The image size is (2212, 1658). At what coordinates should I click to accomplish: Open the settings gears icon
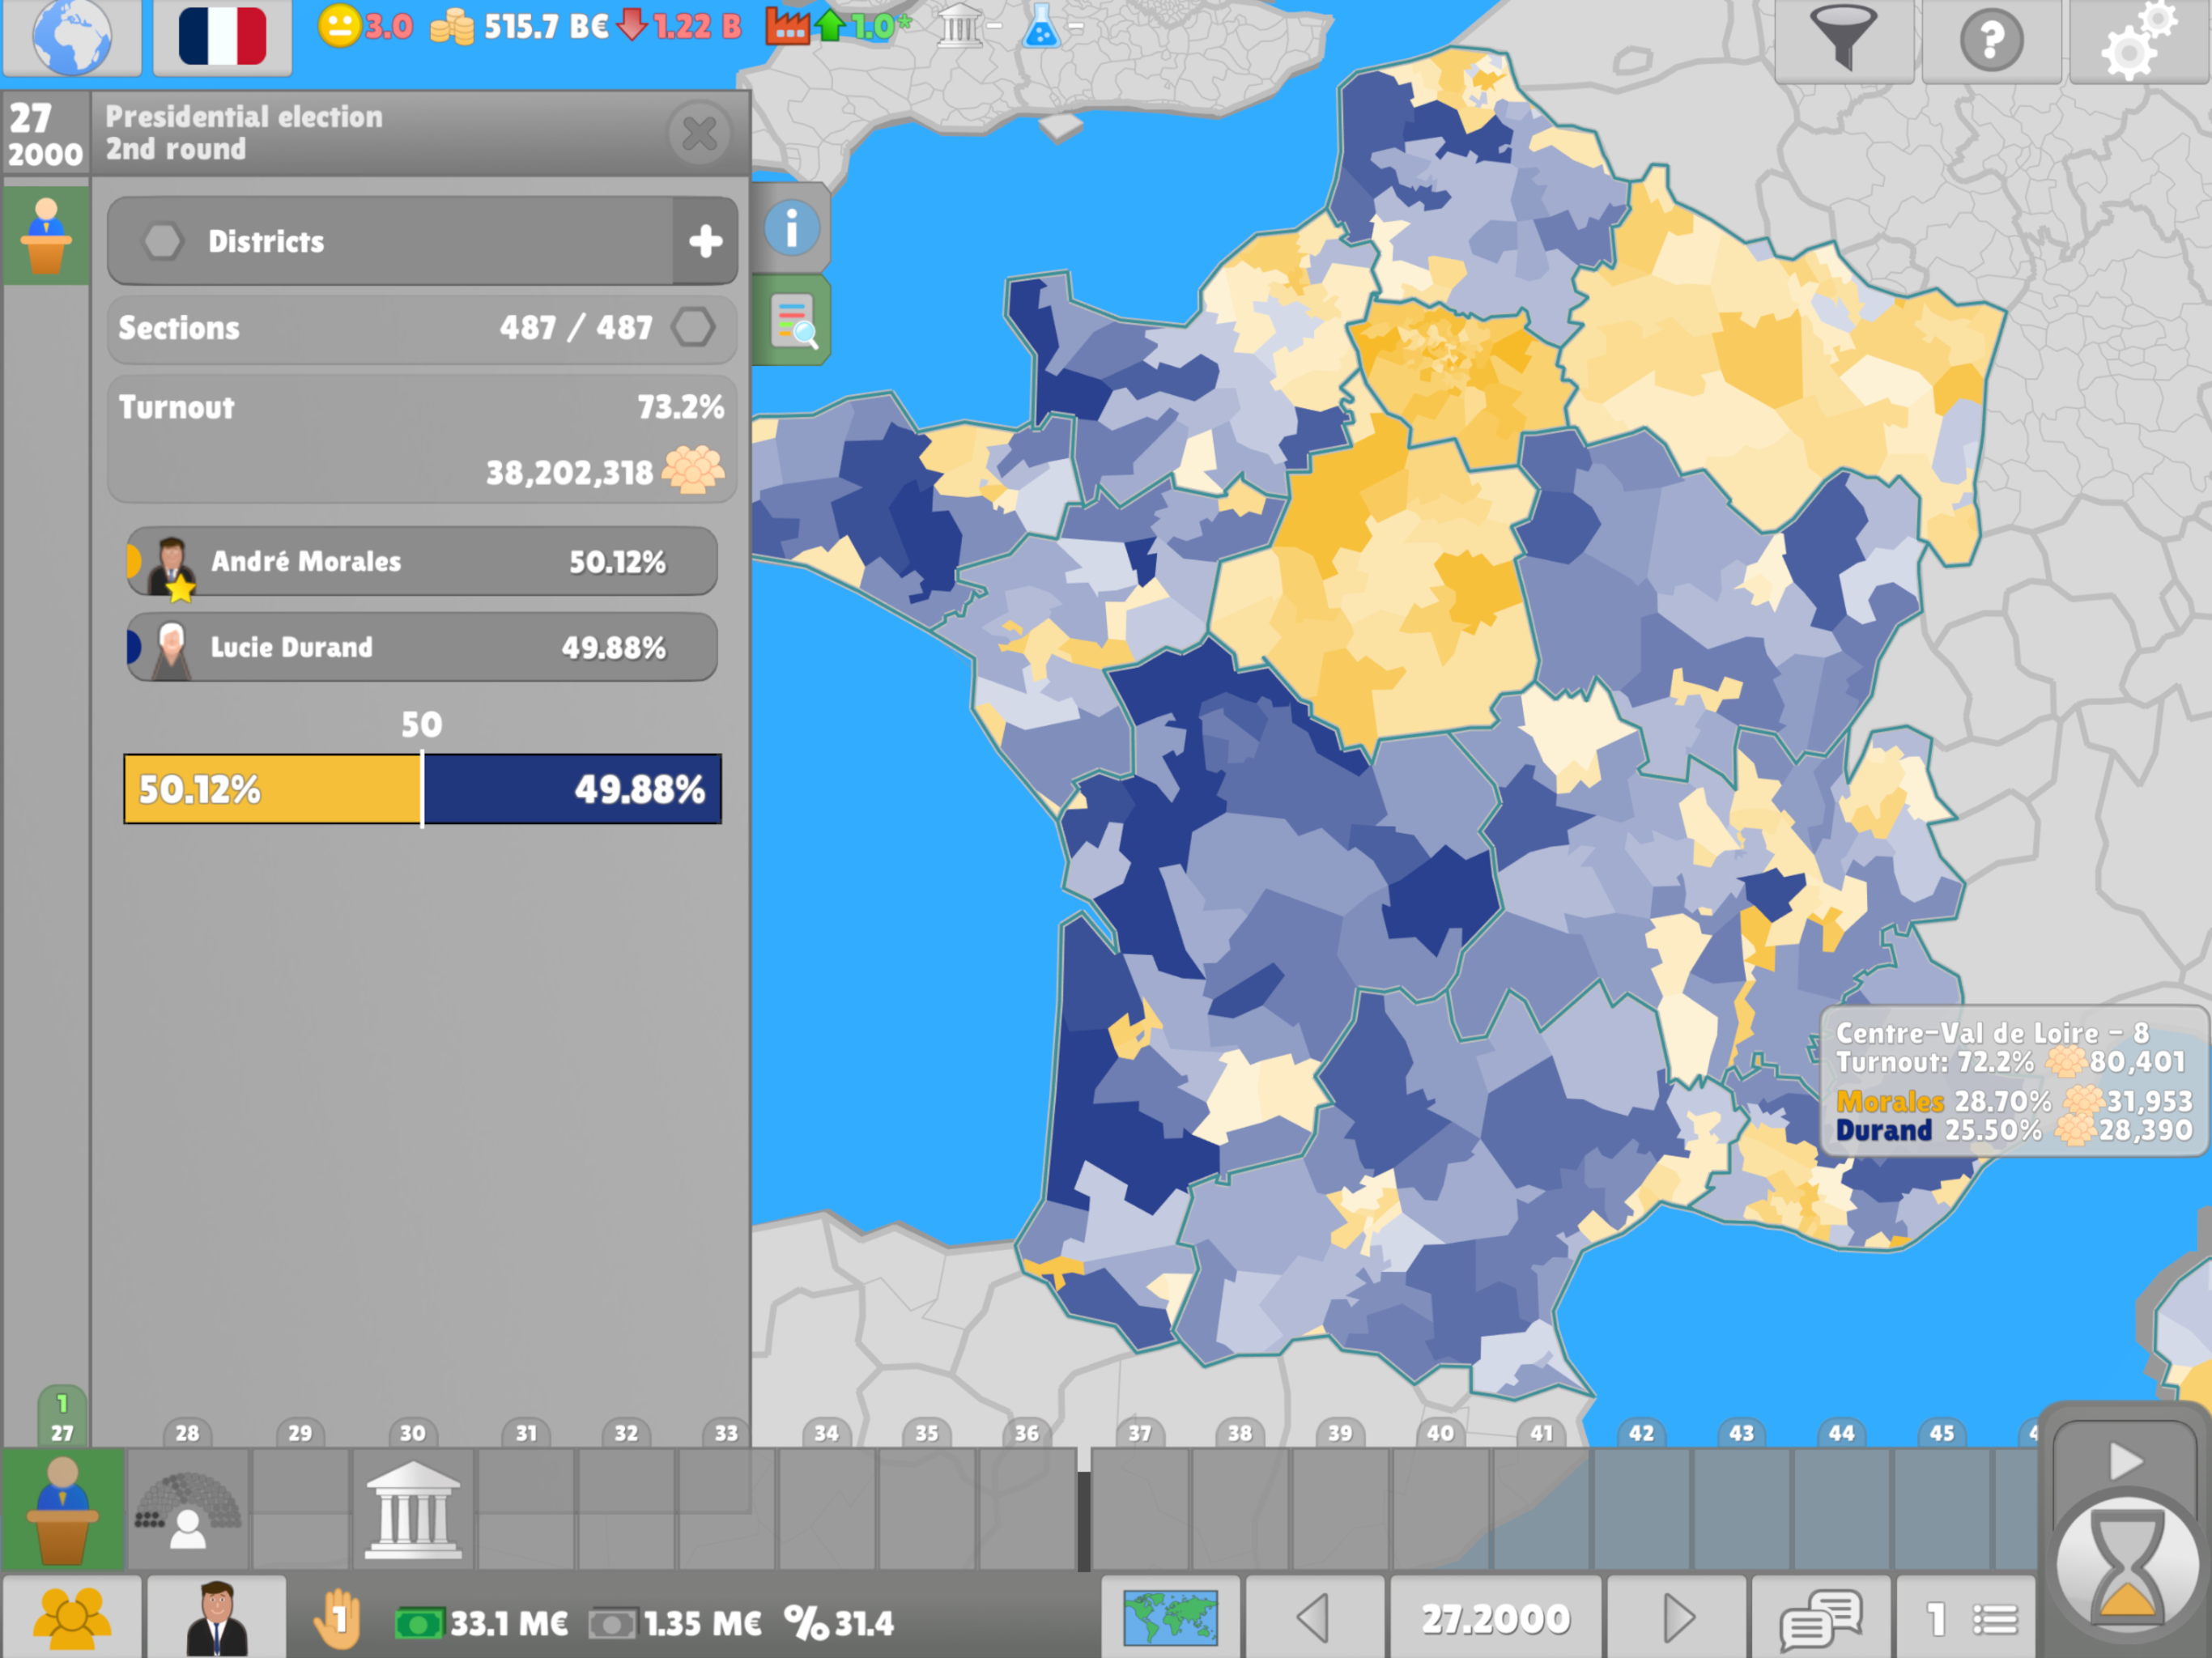tap(2139, 40)
